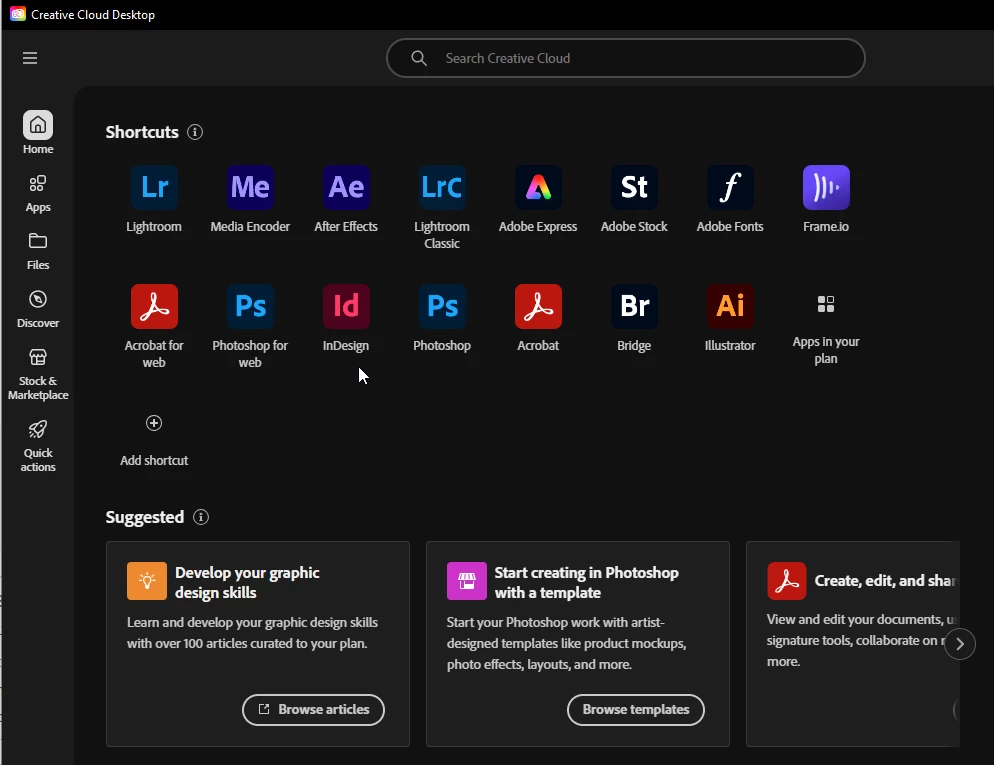Open the Lightroom shortcut

pyautogui.click(x=154, y=188)
